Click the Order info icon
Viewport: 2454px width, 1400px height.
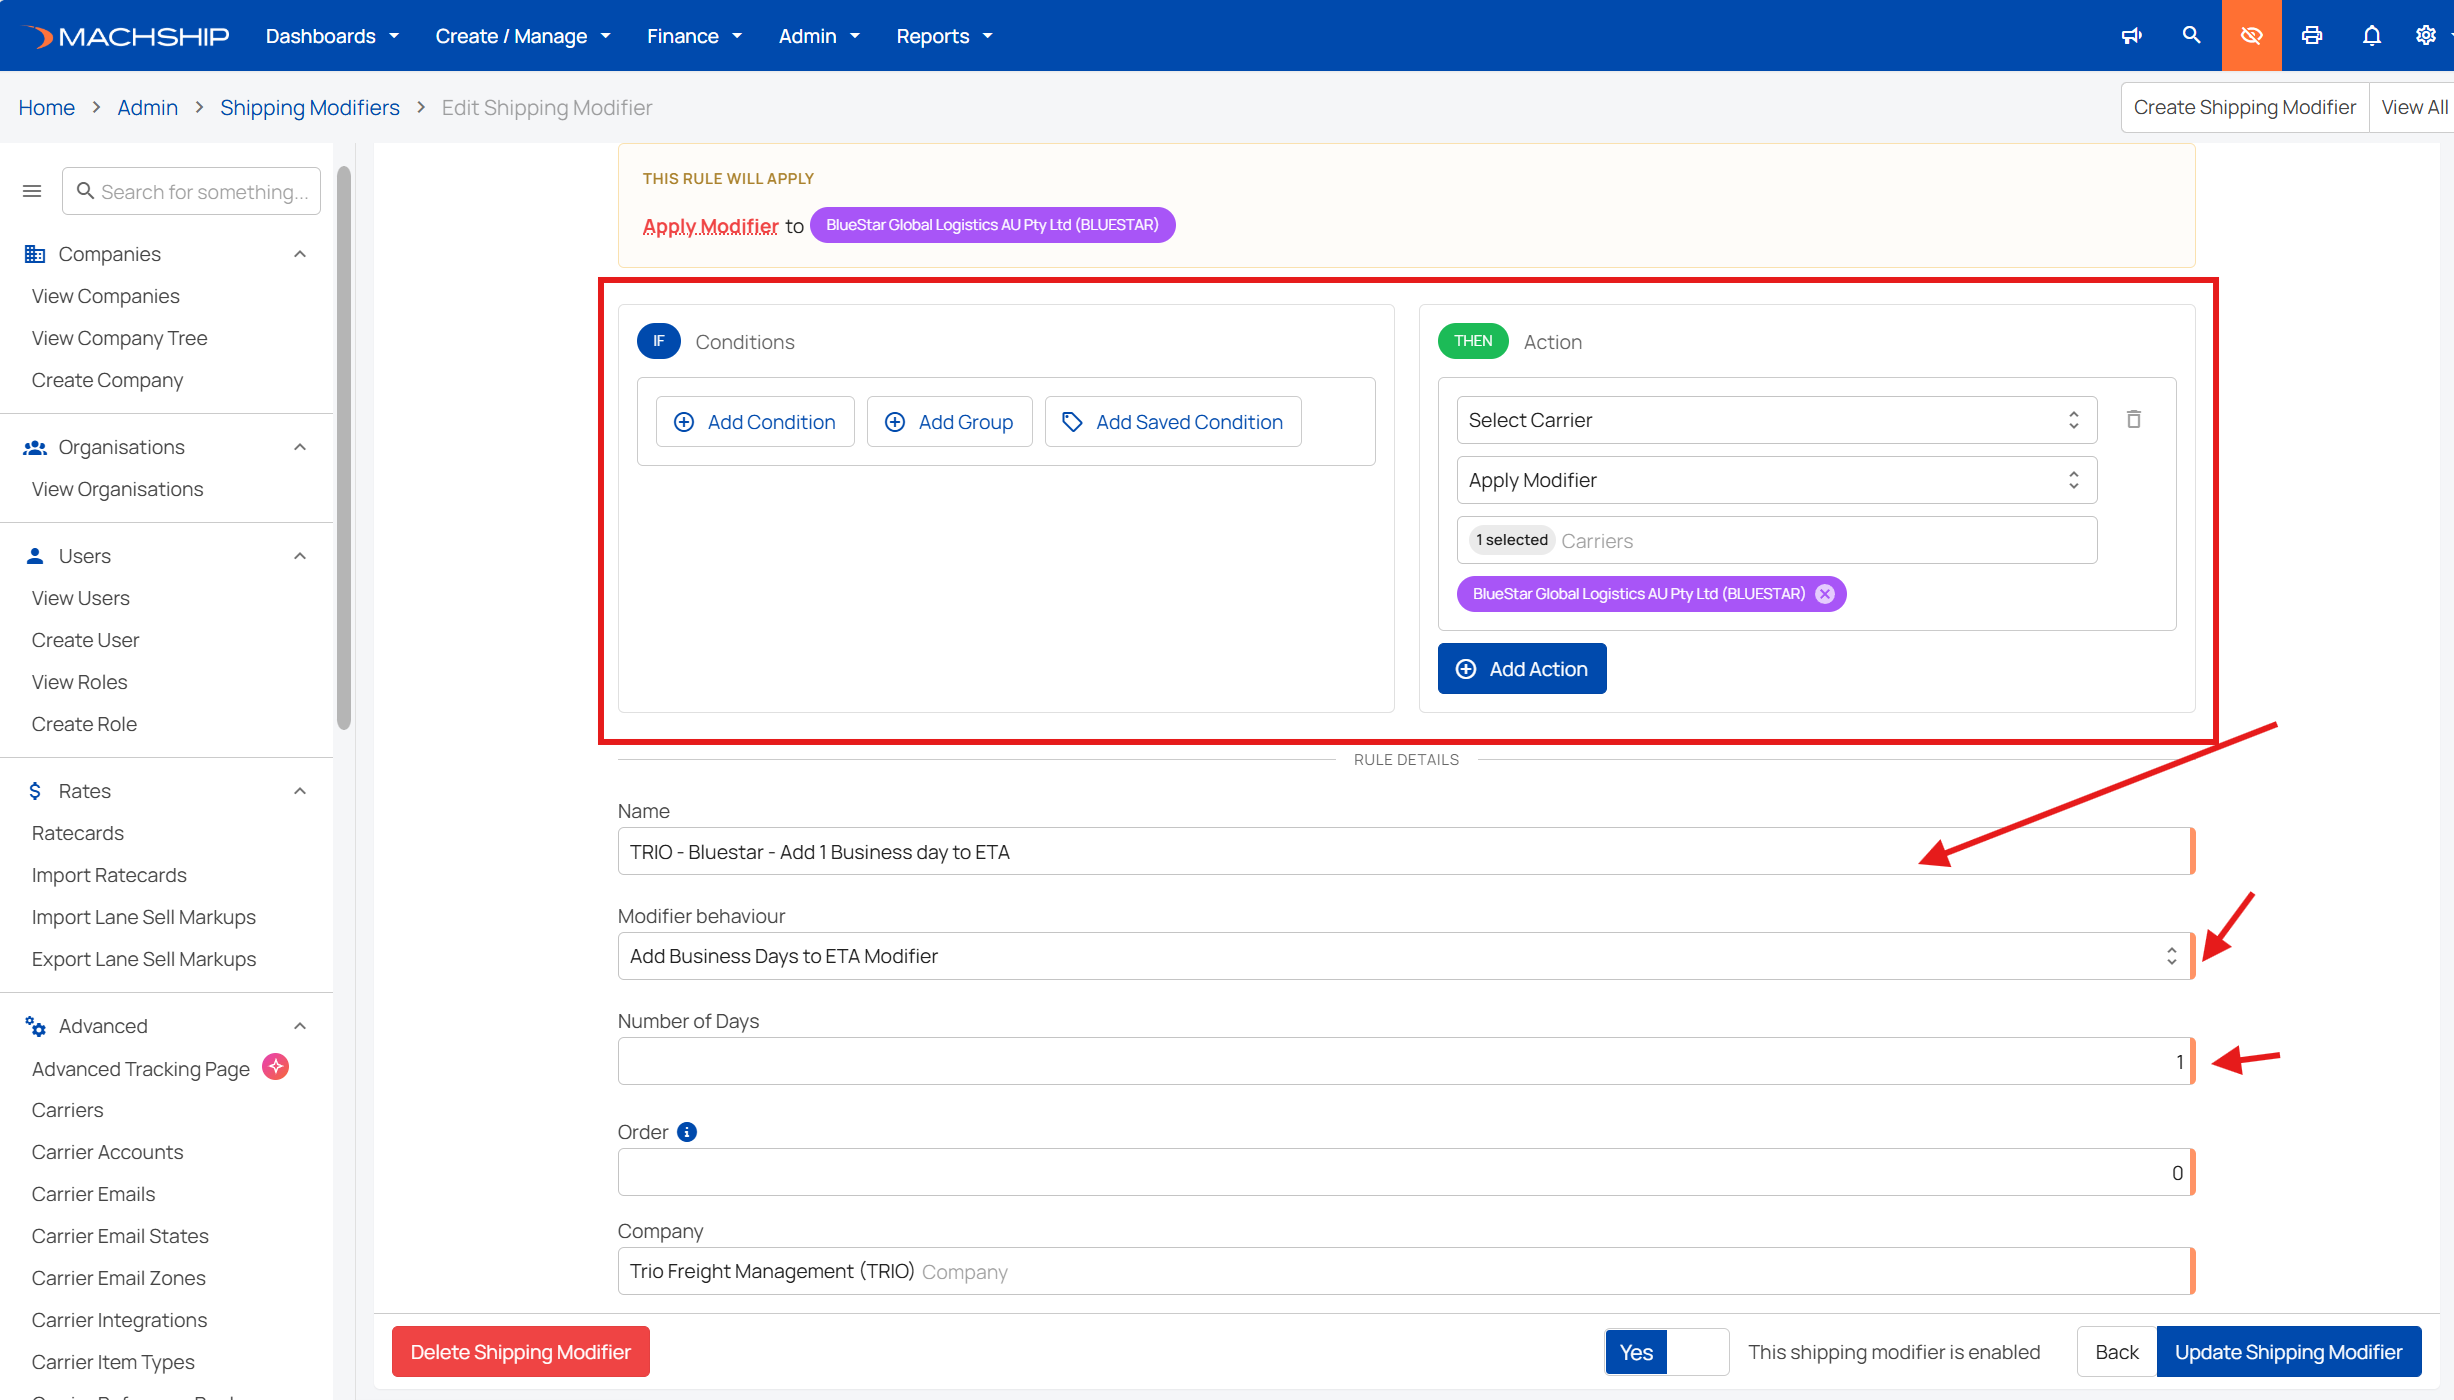tap(687, 1132)
